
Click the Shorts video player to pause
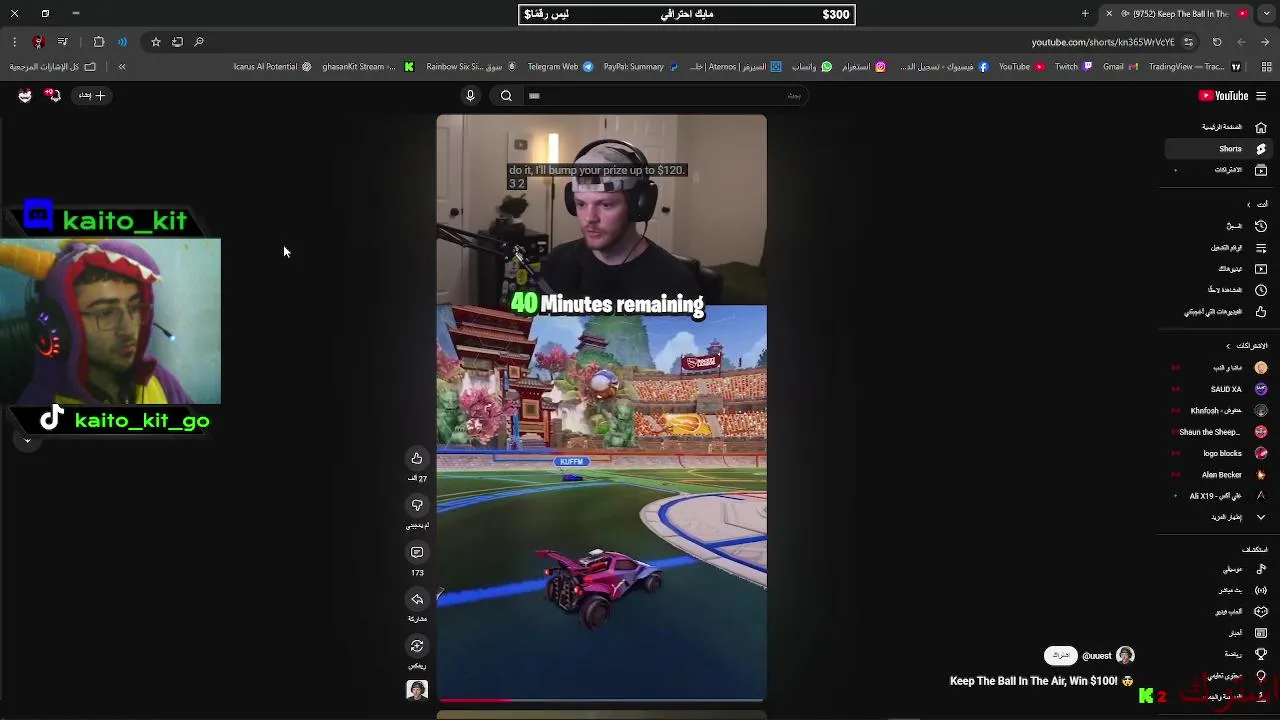coord(601,408)
